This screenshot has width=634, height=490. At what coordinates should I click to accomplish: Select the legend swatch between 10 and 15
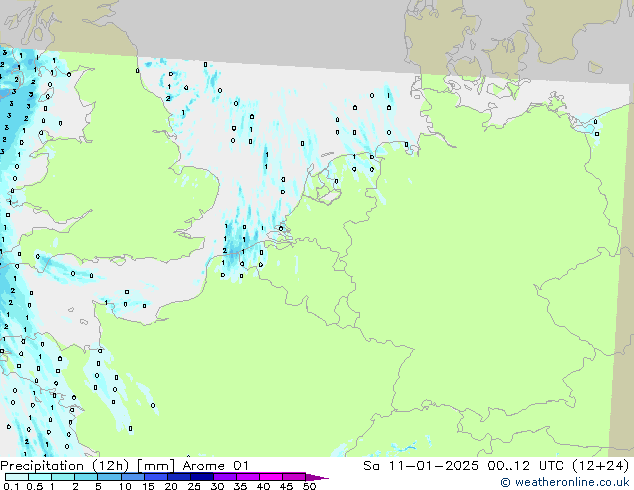(133, 477)
